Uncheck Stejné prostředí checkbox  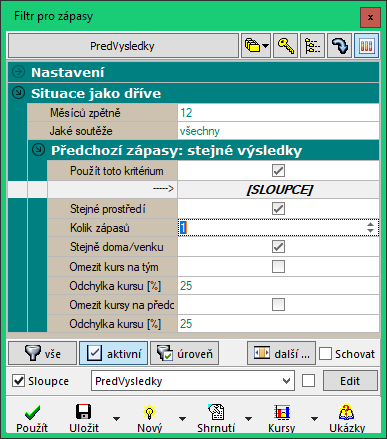278,209
